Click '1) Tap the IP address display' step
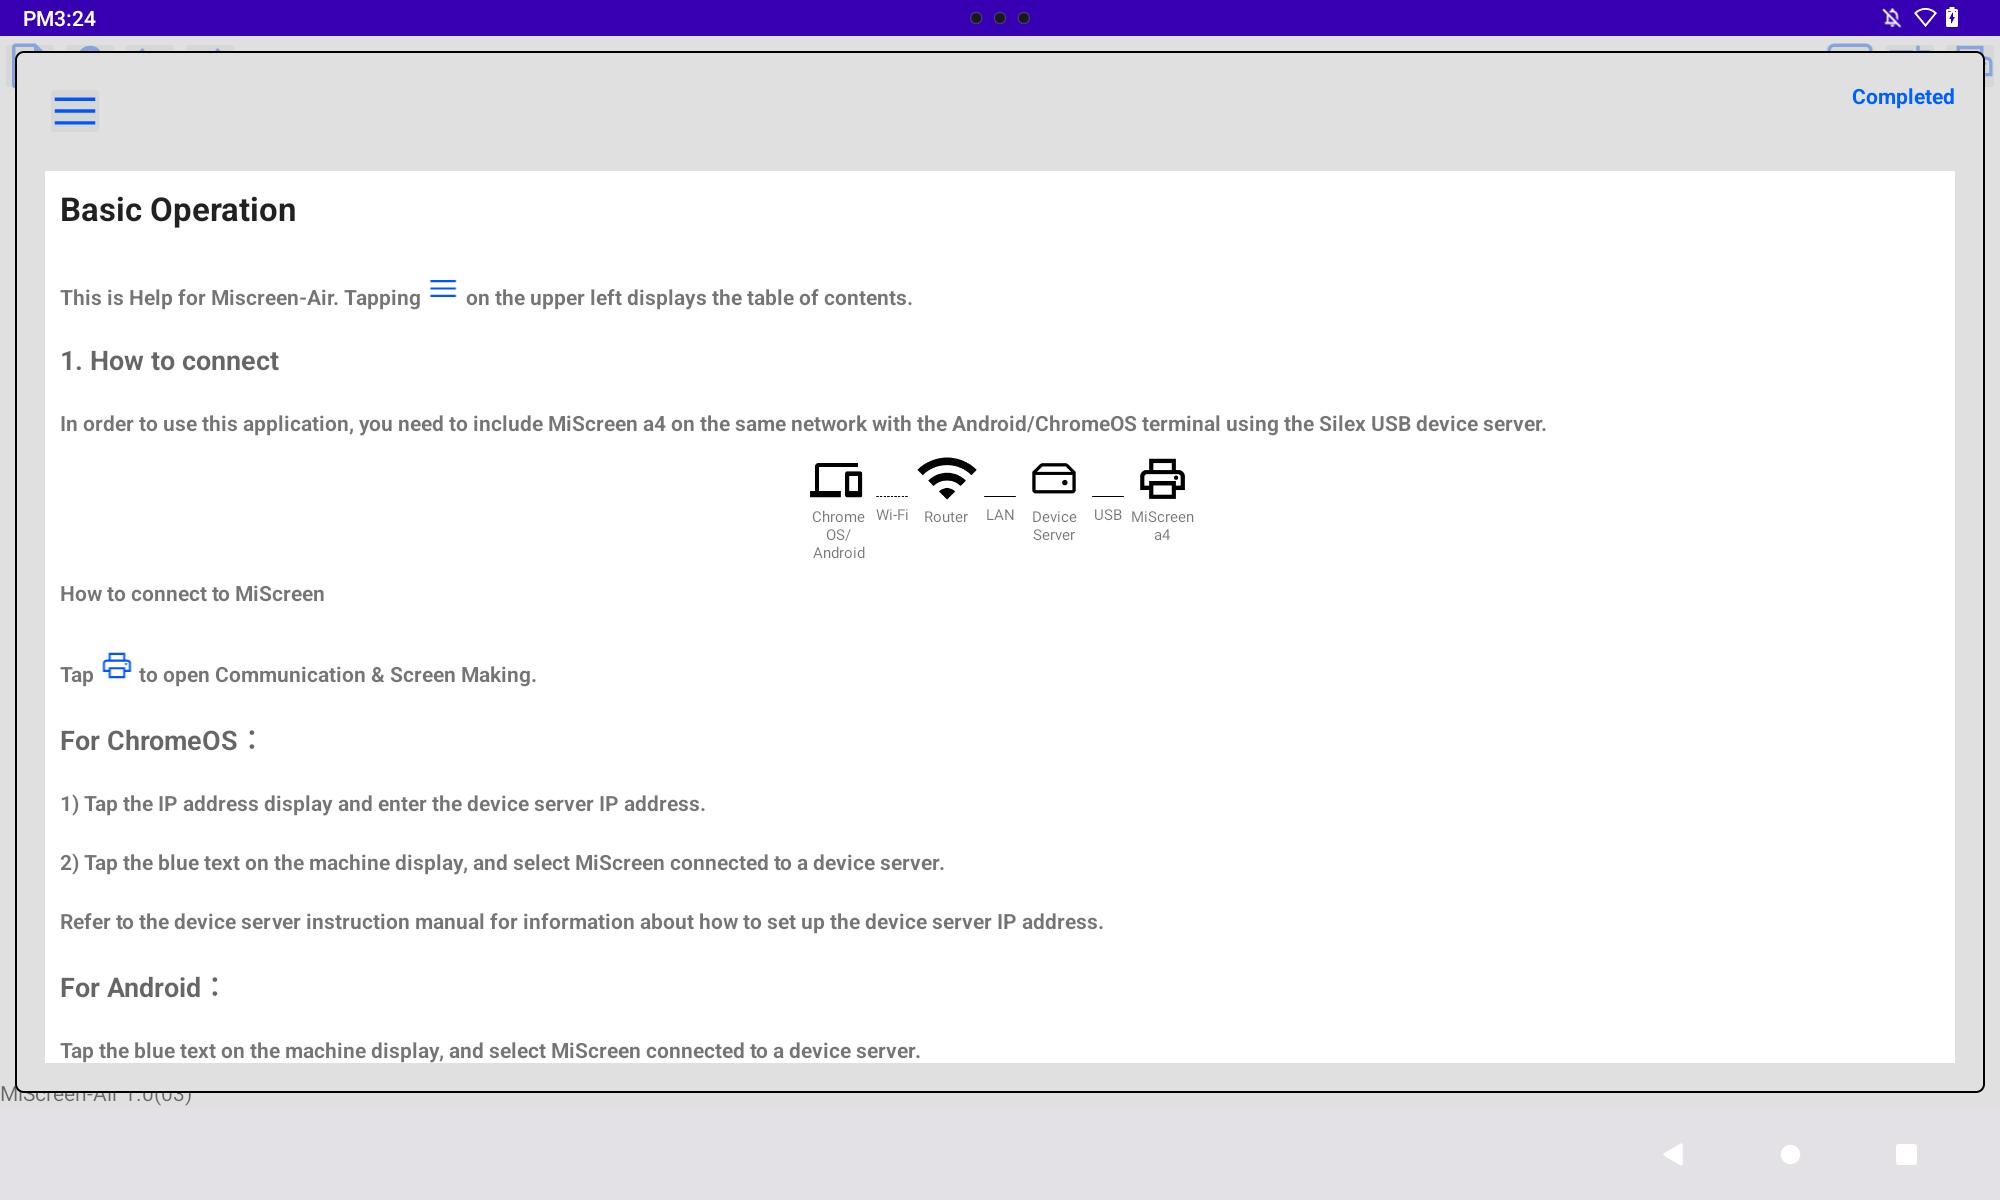2000x1200 pixels. coord(383,804)
